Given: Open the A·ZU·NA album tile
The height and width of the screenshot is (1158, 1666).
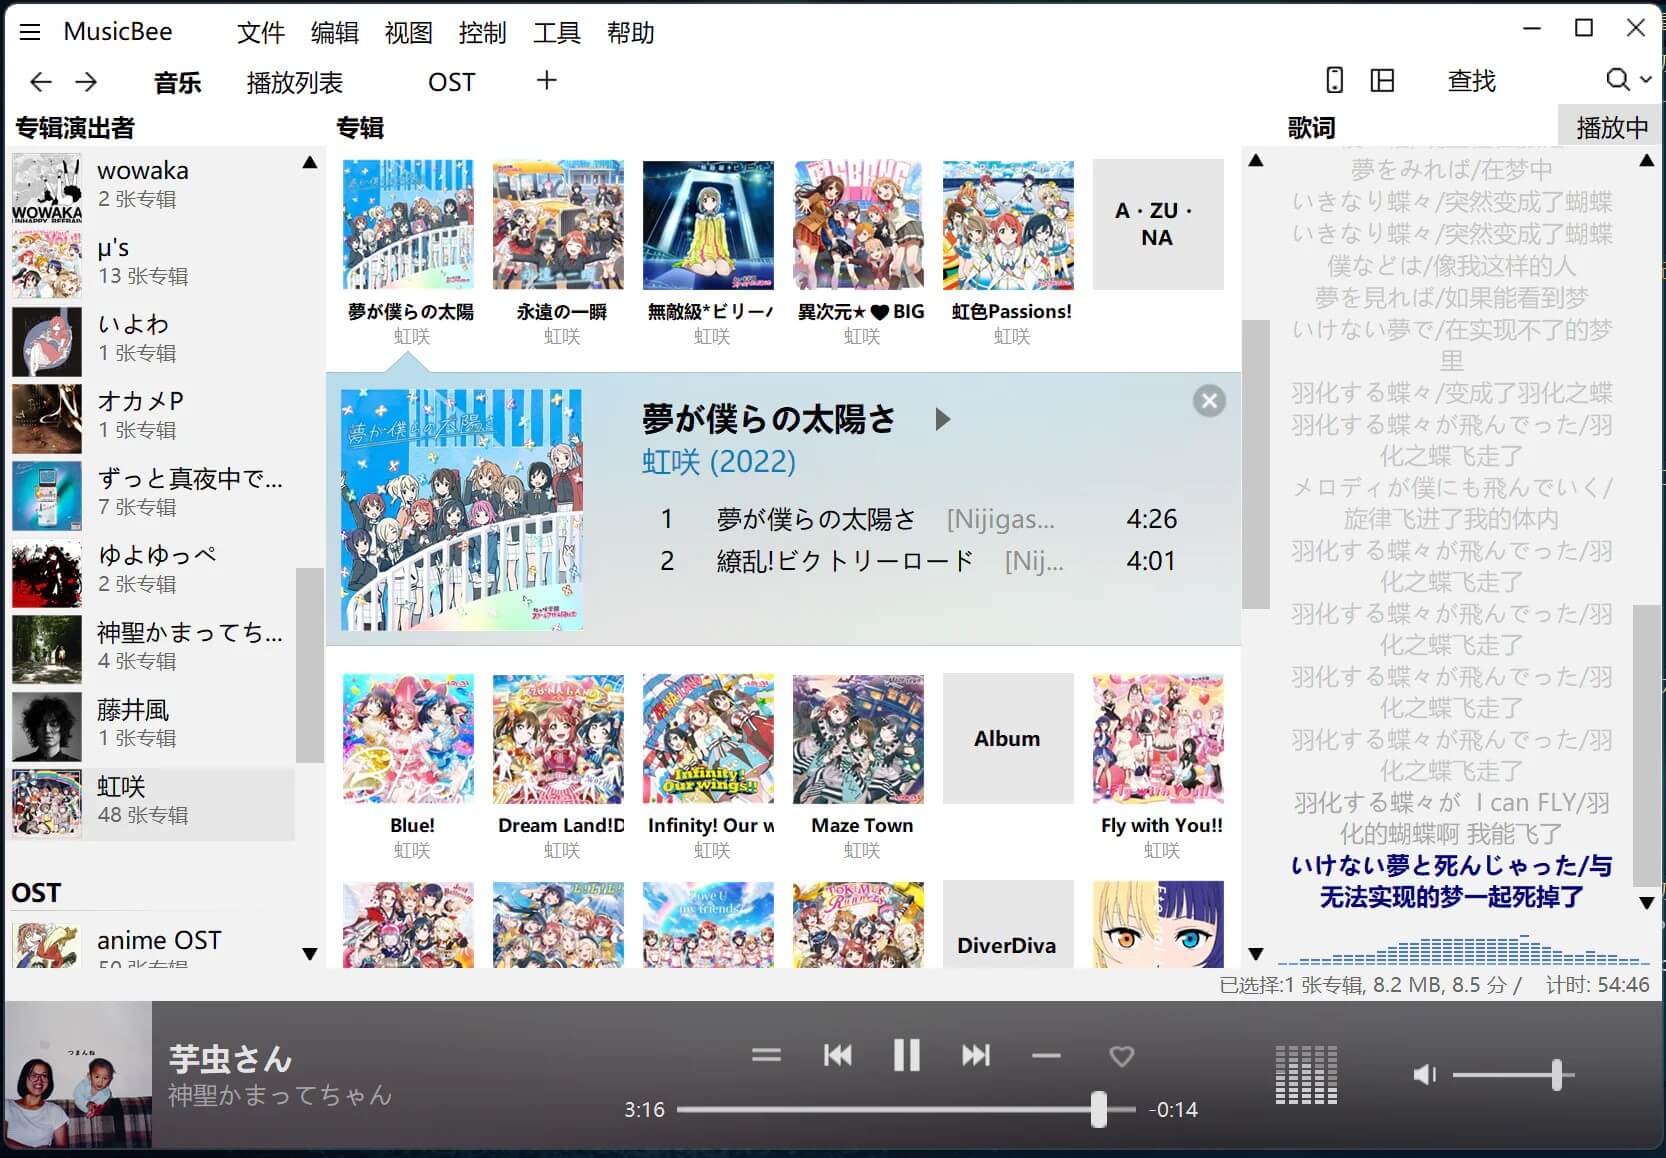Looking at the screenshot, I should tap(1158, 225).
